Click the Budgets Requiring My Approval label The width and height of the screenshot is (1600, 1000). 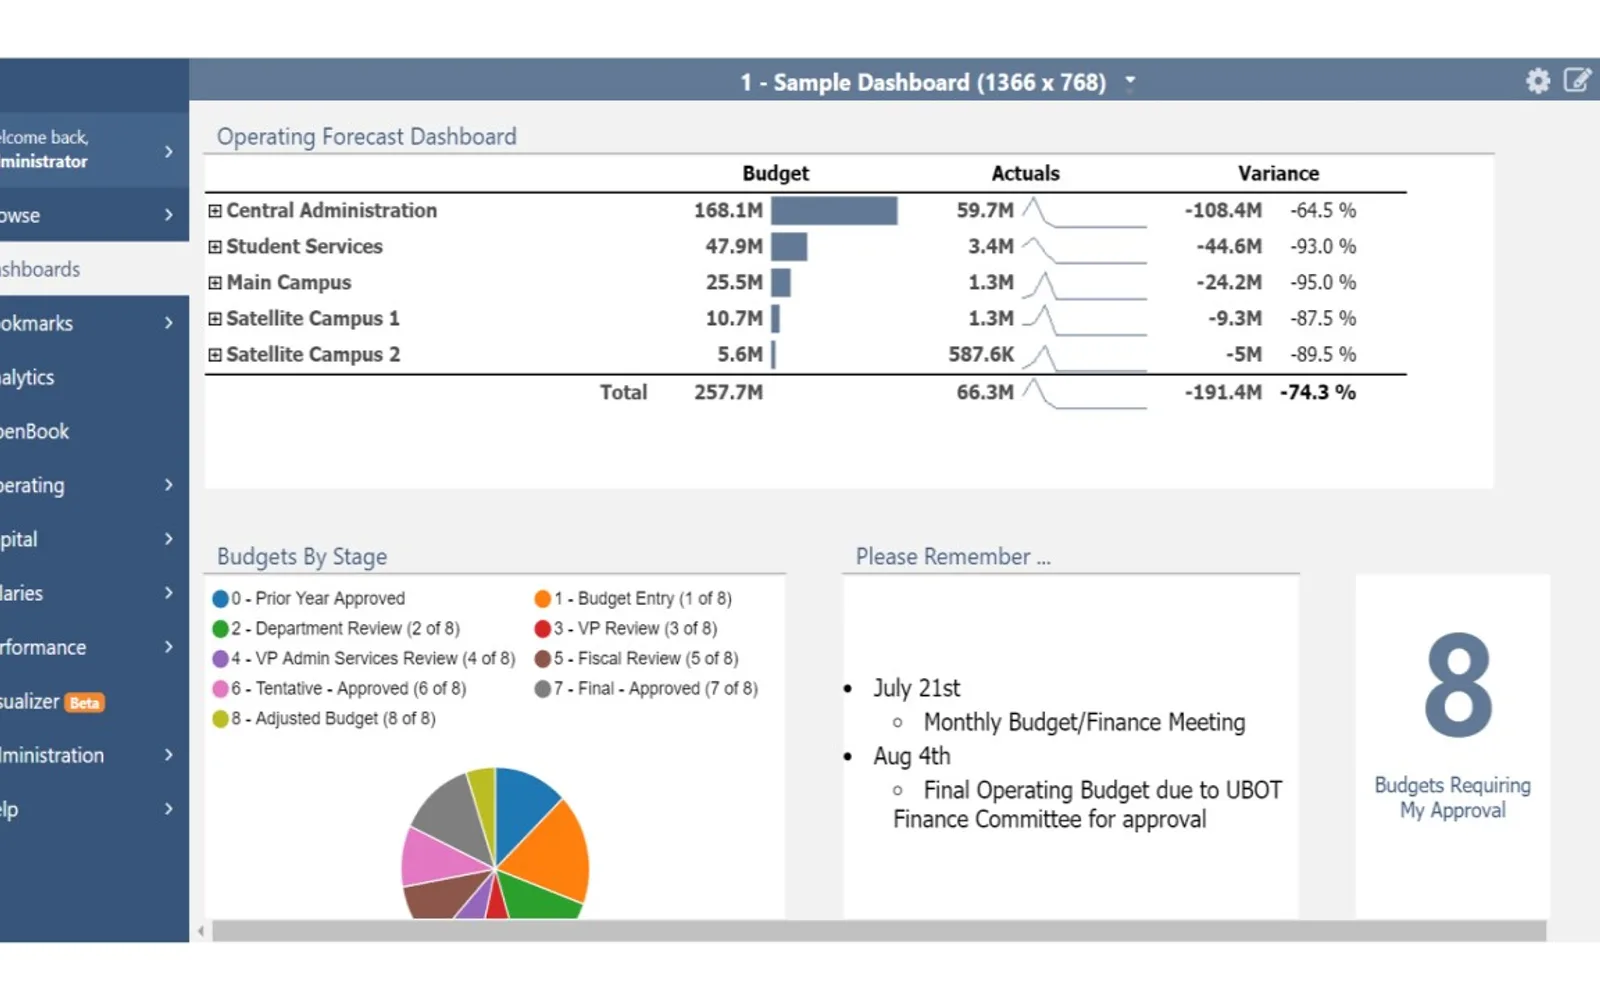(1452, 798)
